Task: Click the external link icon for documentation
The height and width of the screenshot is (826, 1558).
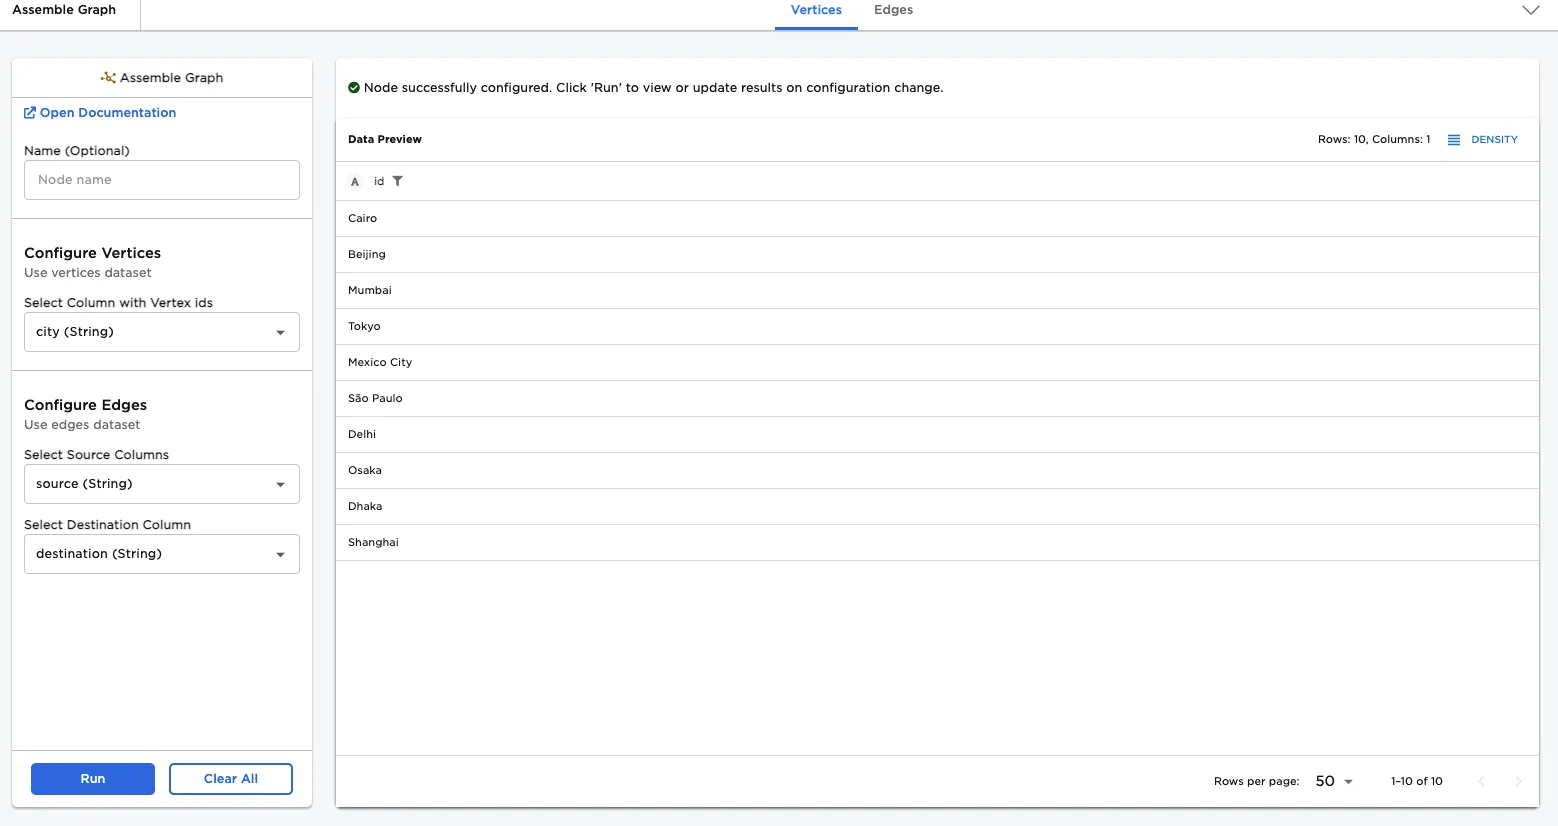Action: point(30,113)
